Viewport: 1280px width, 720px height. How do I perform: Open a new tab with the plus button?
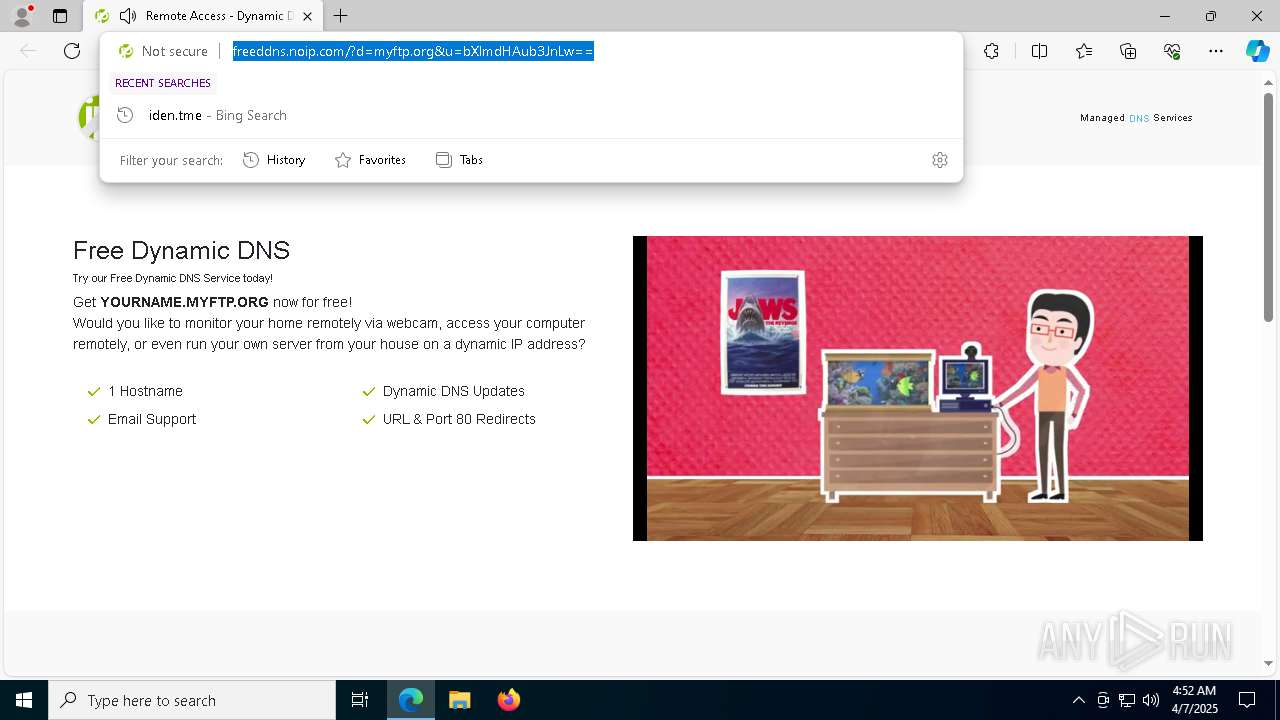[x=341, y=16]
